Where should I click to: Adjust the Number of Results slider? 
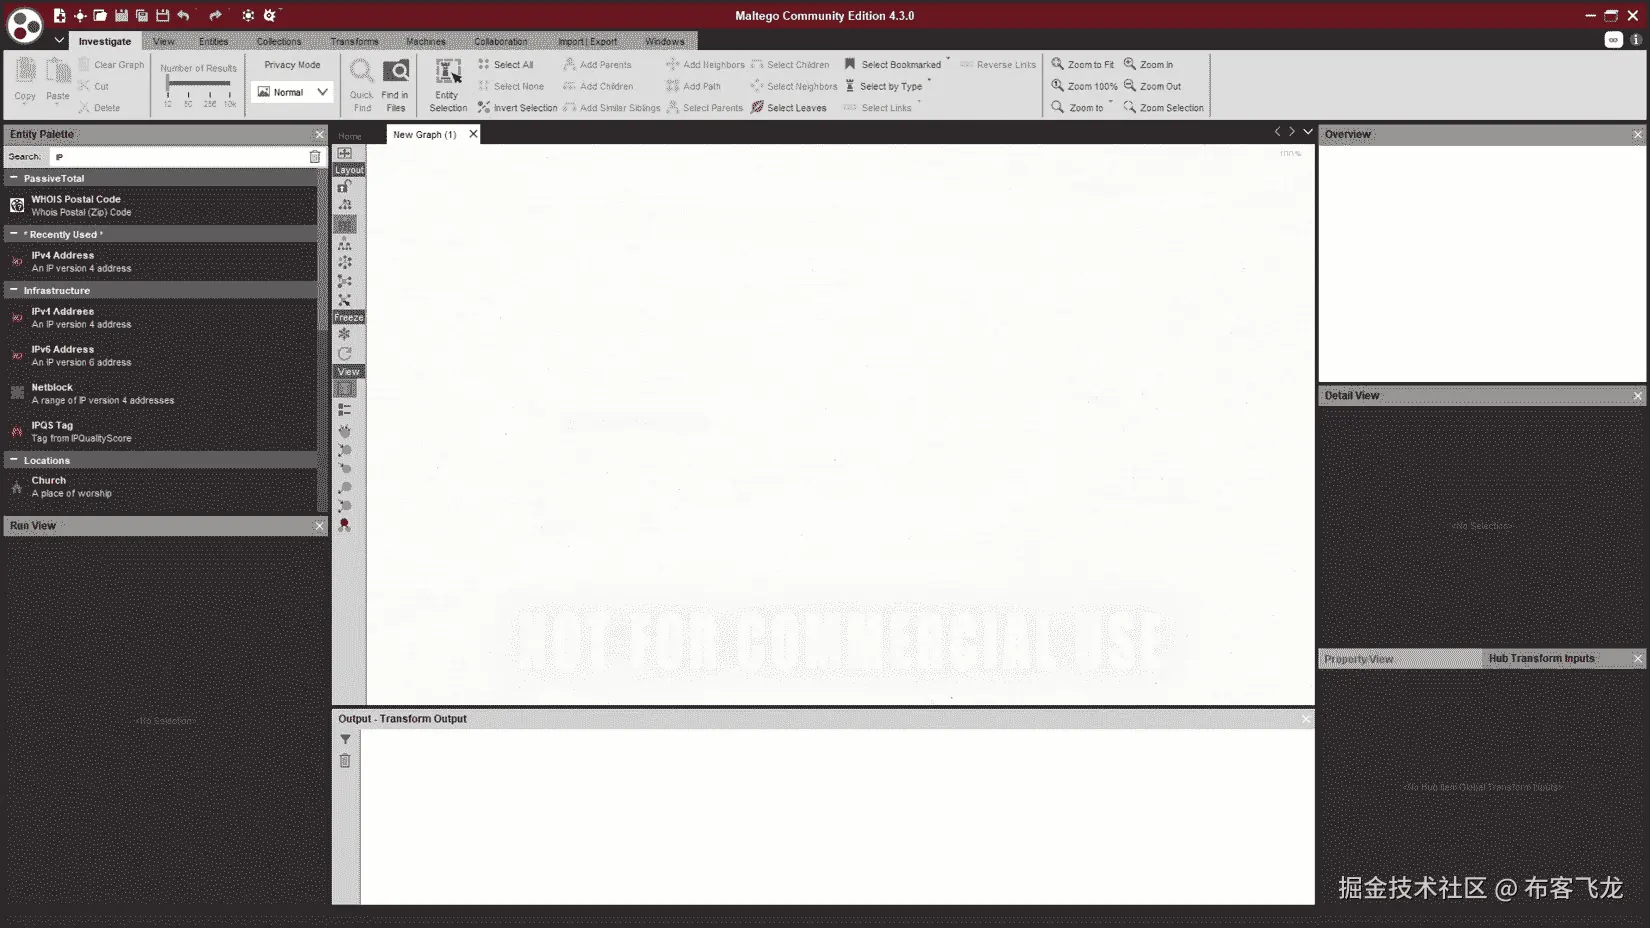(198, 84)
